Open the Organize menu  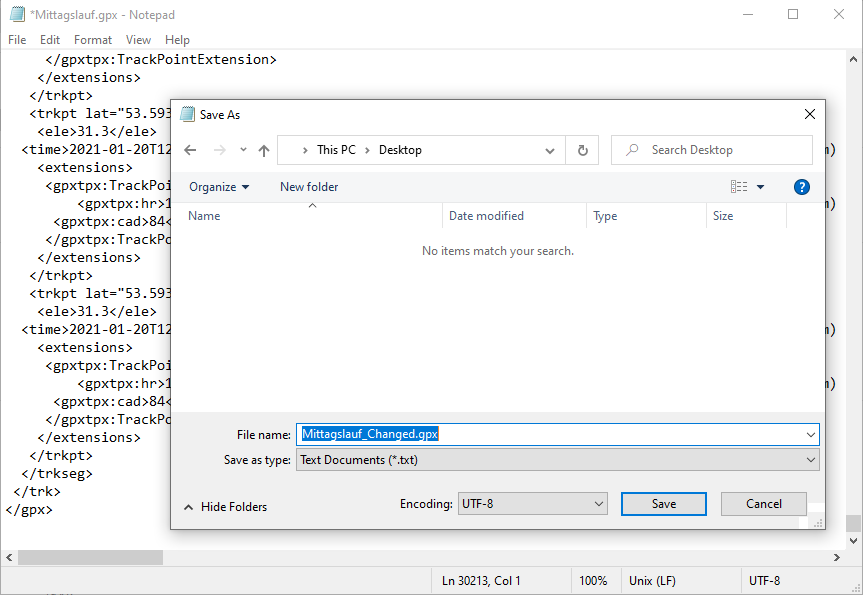coord(219,186)
